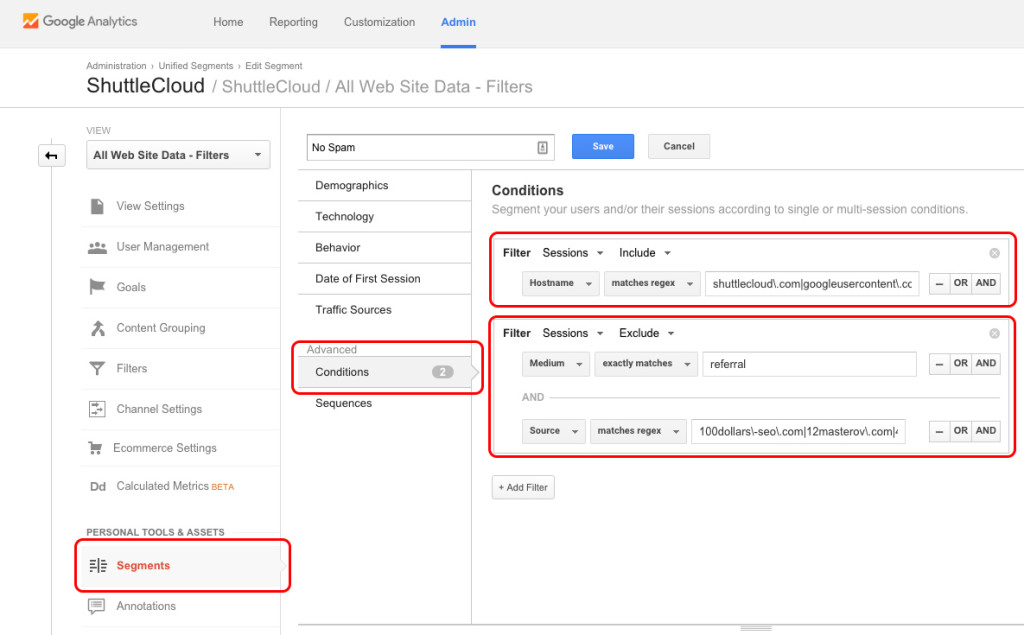Click the Ecommerce Settings cart icon
This screenshot has height=635, width=1024.
[95, 448]
